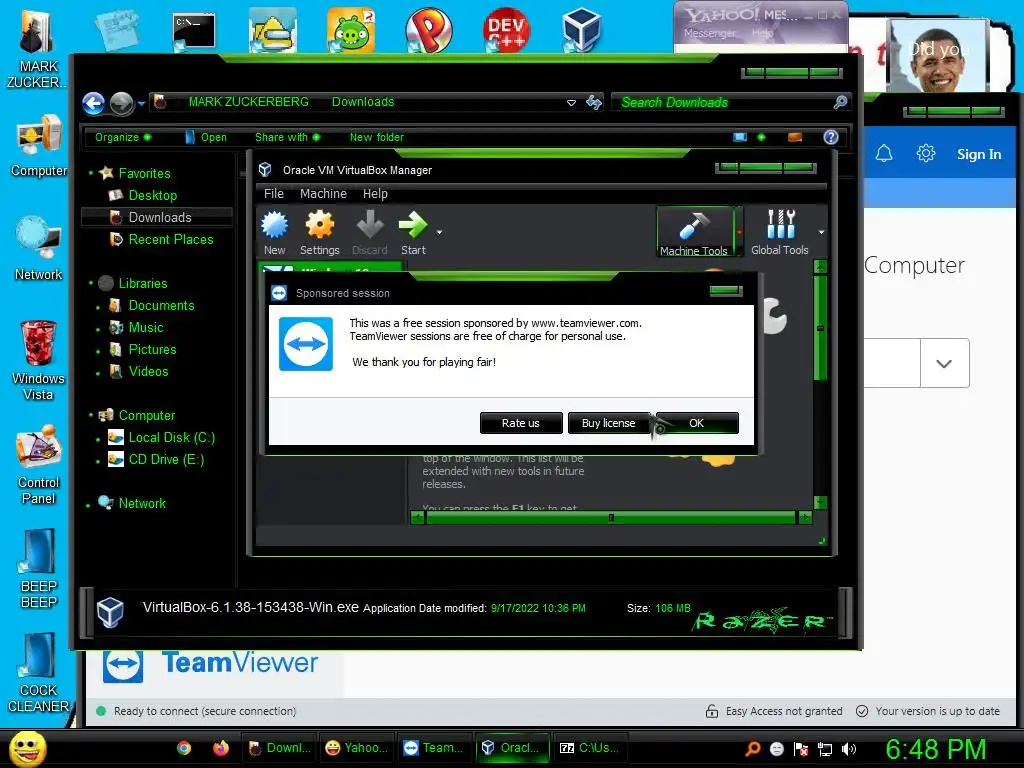Select Documents library
The image size is (1024, 768).
click(161, 306)
